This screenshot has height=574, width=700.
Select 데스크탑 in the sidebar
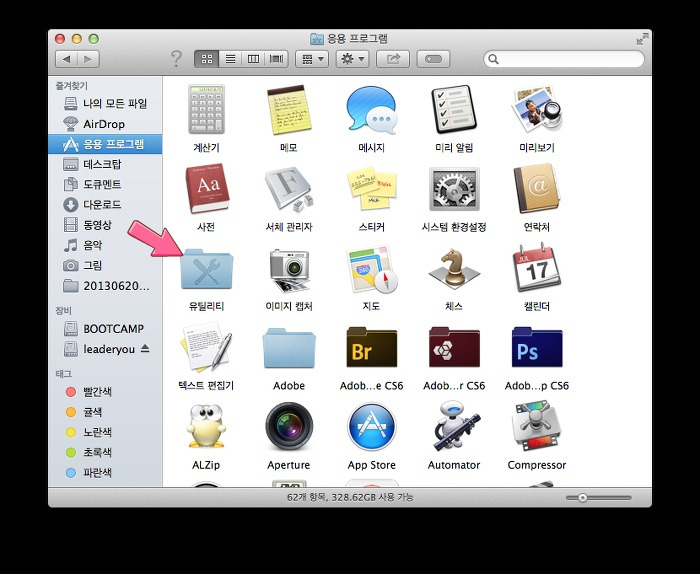pos(105,164)
